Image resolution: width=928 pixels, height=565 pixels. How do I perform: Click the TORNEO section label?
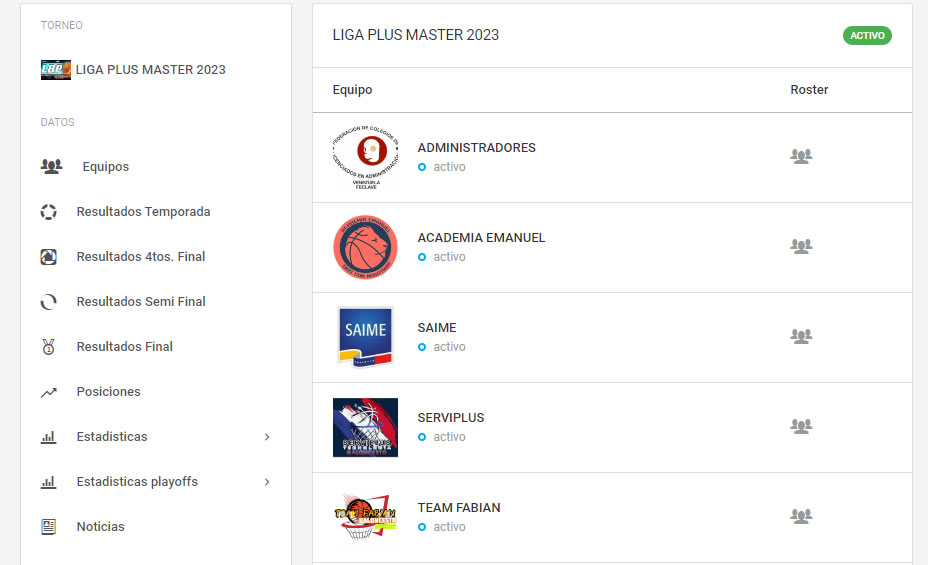coord(62,25)
